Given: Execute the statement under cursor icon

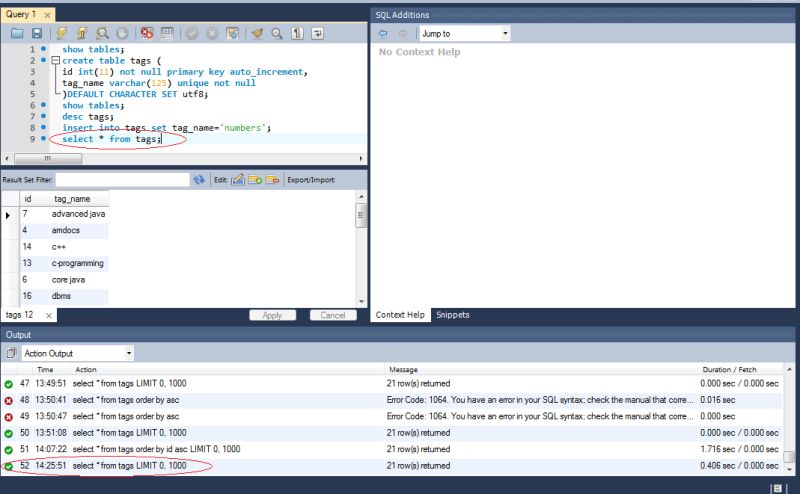Looking at the screenshot, I should click(82, 34).
